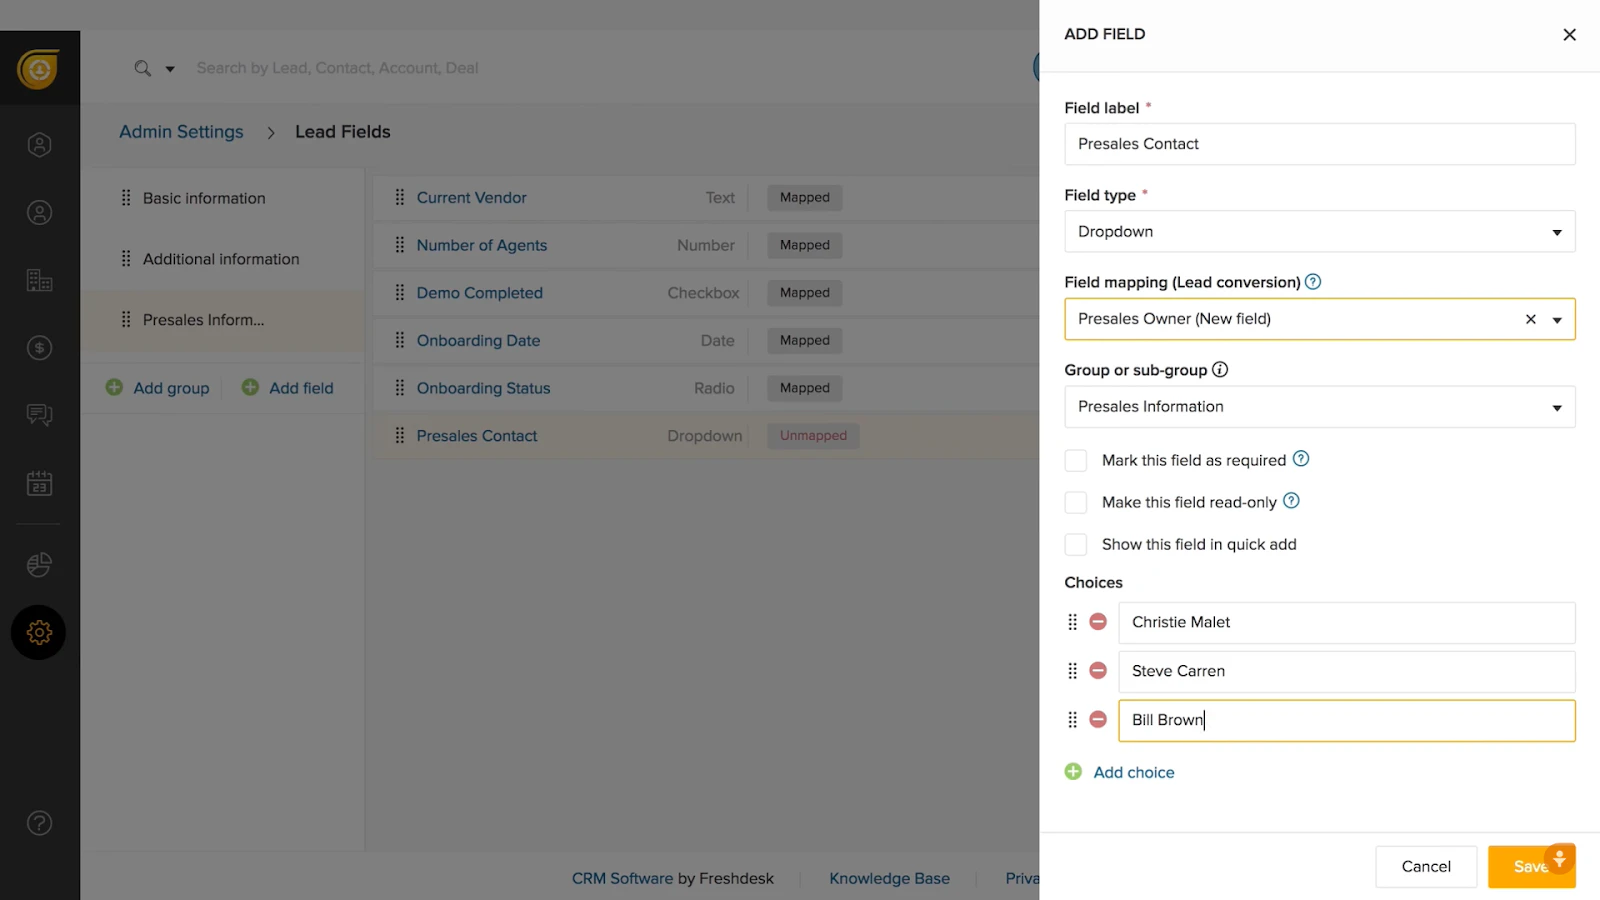Click the Bill Brown choice input
1600x900 pixels.
[x=1347, y=721]
